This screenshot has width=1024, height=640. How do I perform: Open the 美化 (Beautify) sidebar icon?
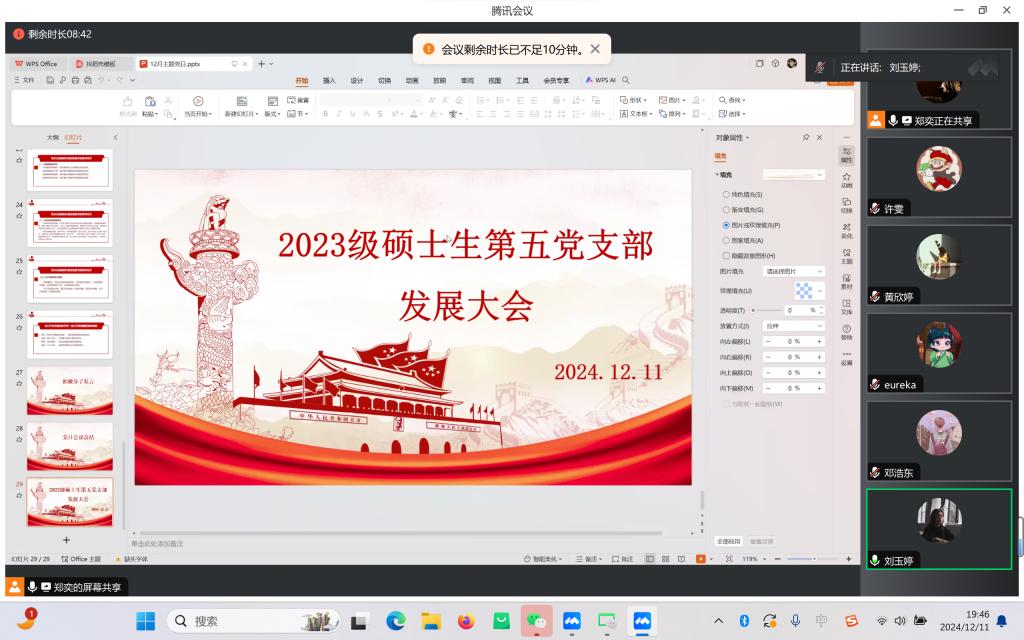coord(846,230)
